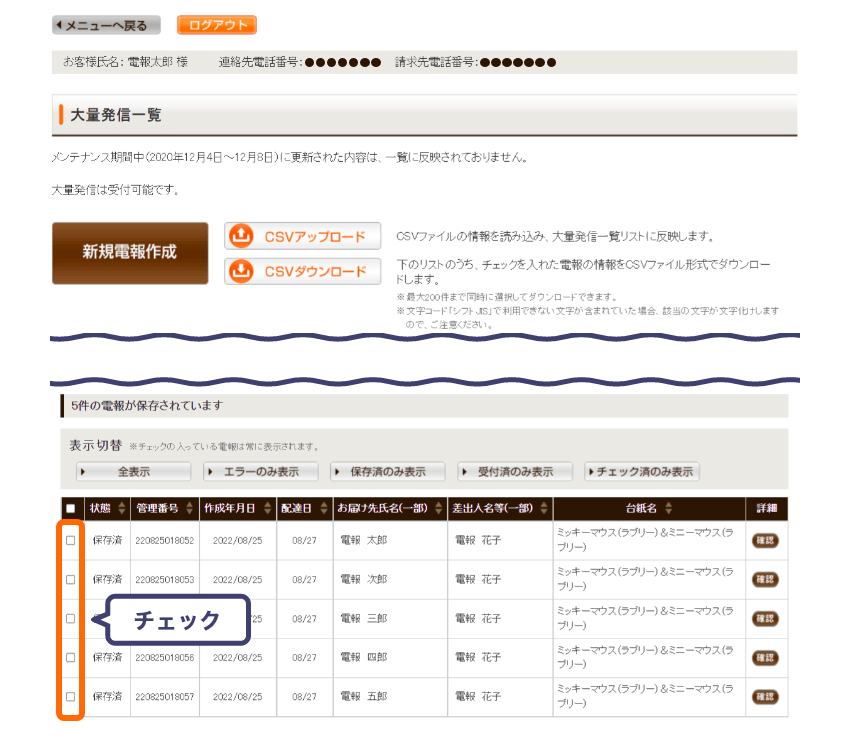Screen dimensions: 850x740
Task: Click recipient name 電報 太郎
Action: coord(364,540)
